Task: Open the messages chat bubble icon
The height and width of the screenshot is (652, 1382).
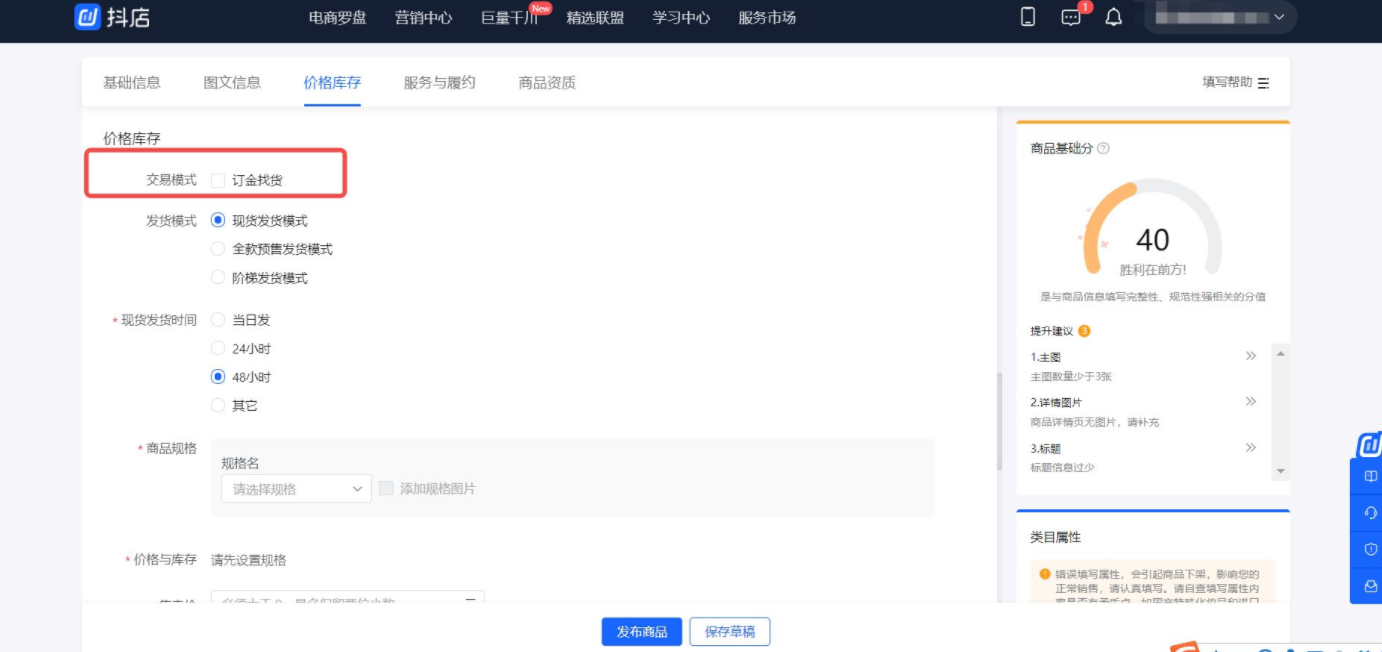Action: tap(1071, 18)
